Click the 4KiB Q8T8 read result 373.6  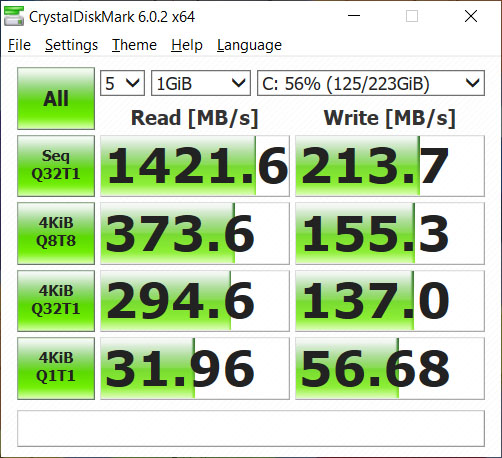195,233
